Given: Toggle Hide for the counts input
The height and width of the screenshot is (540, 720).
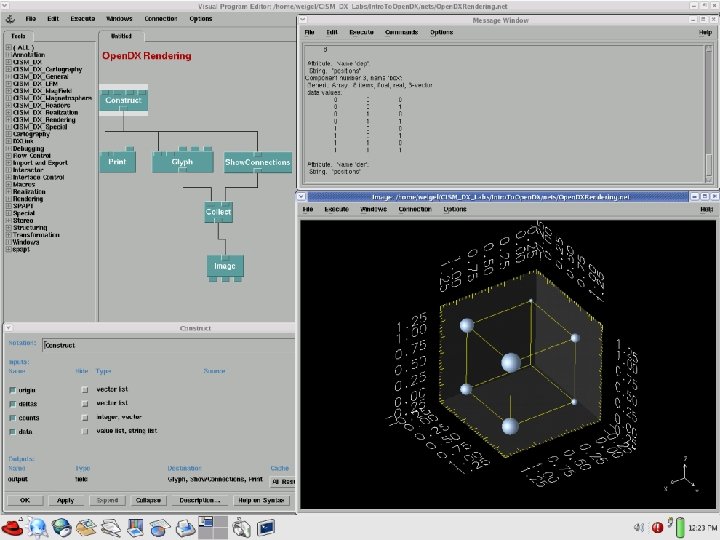Looking at the screenshot, I should tap(84, 417).
